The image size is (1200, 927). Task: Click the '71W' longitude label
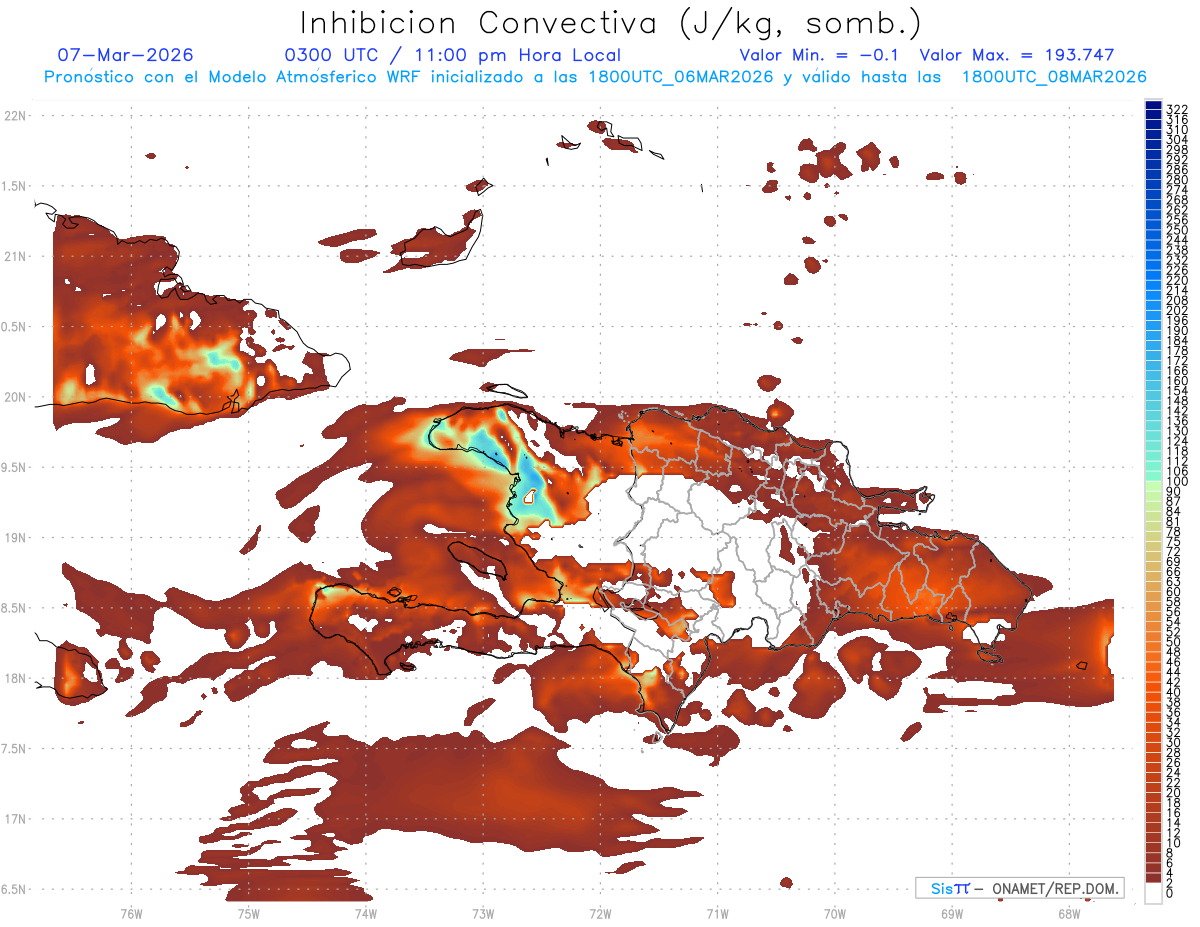pyautogui.click(x=717, y=913)
